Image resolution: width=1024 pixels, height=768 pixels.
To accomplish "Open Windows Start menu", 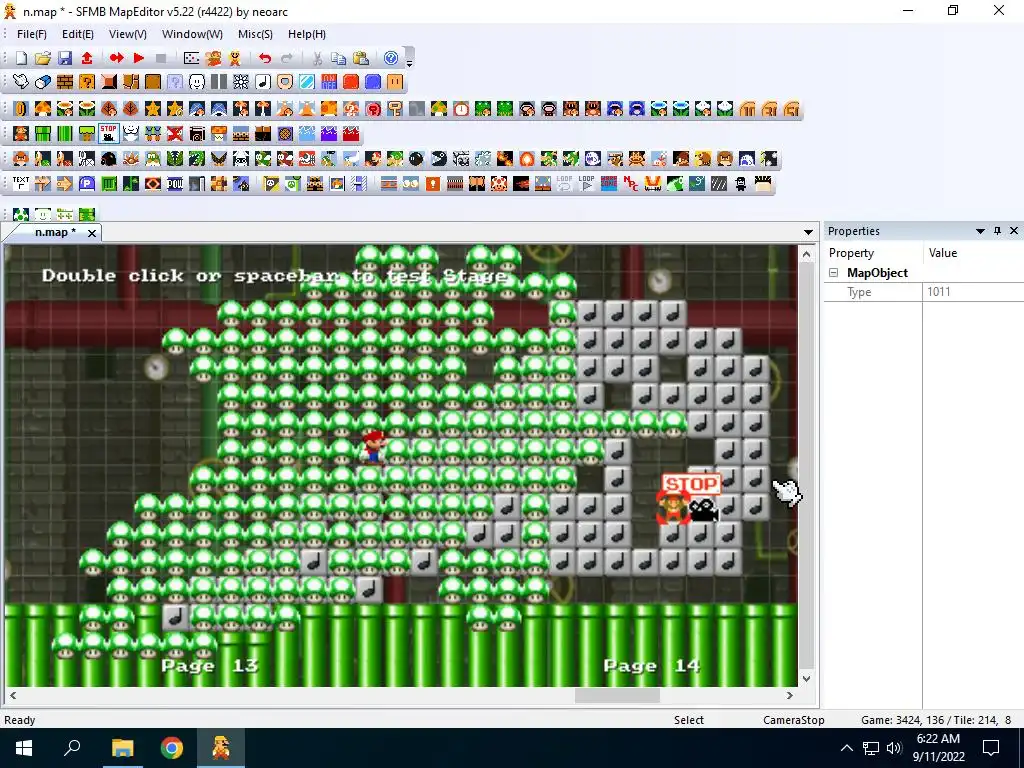I will tap(24, 748).
